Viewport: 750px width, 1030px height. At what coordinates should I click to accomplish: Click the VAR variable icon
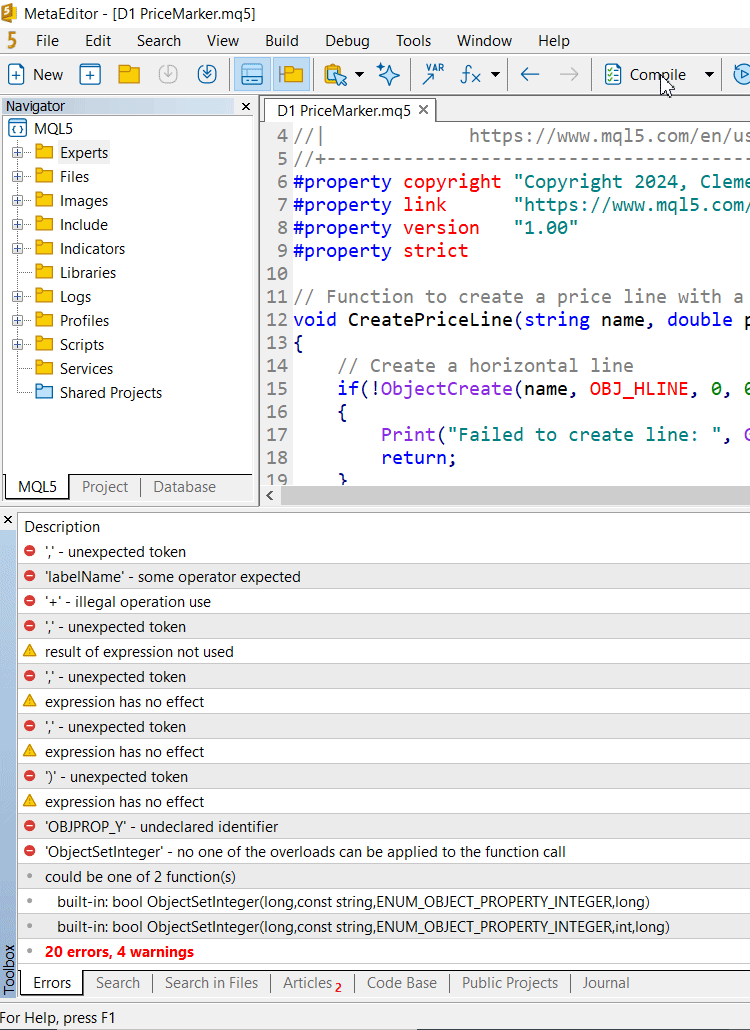[x=433, y=74]
